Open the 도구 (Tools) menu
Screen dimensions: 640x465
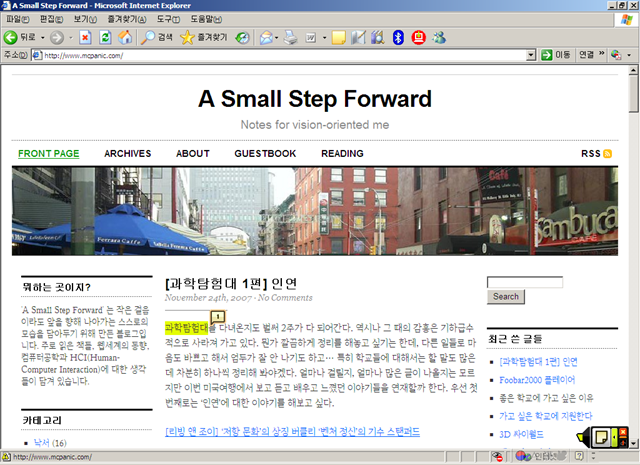pyautogui.click(x=168, y=19)
